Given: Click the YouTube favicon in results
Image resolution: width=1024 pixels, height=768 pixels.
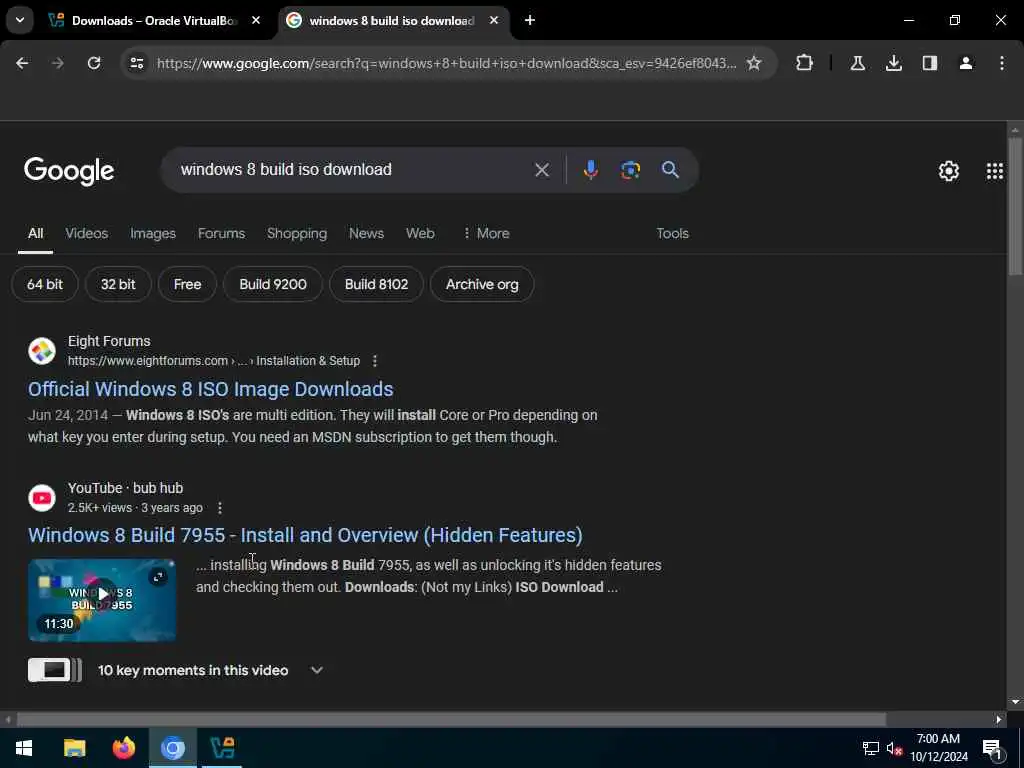Looking at the screenshot, I should click(42, 498).
